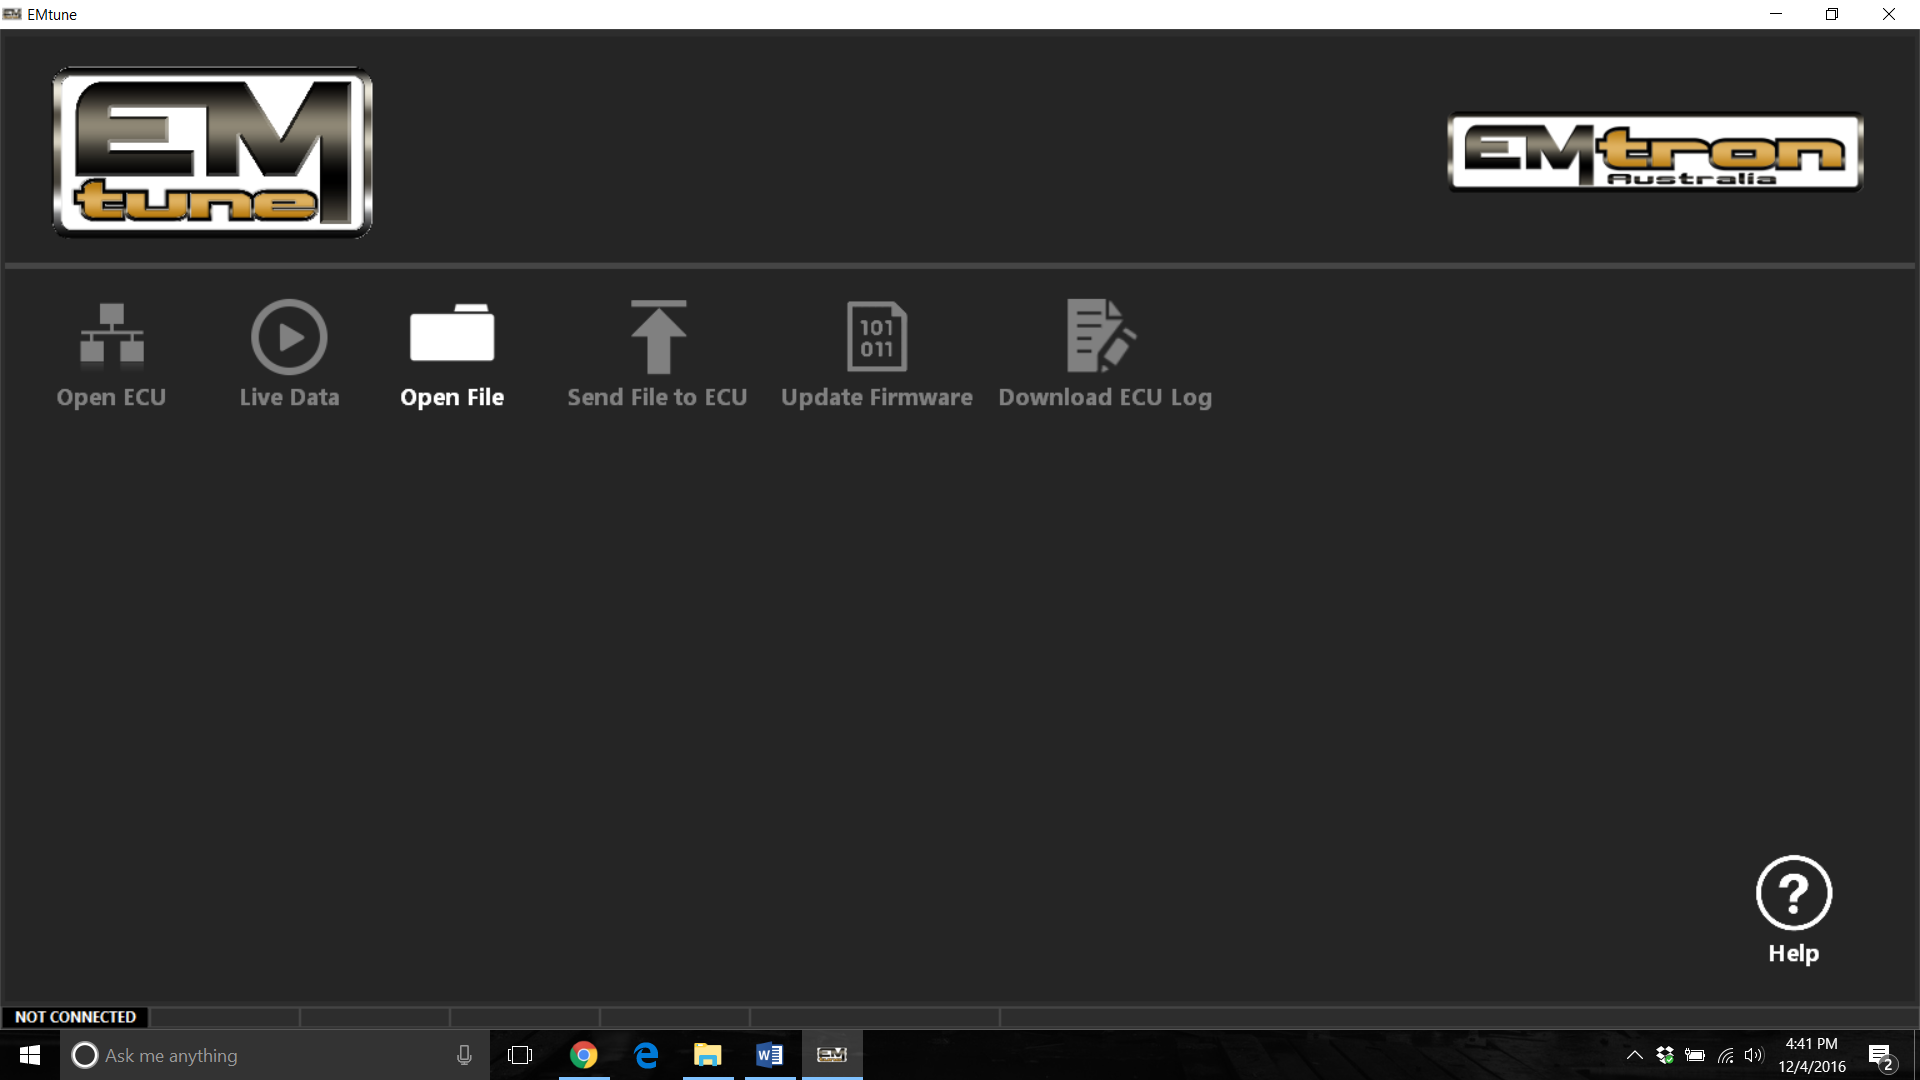Open File Explorer from the taskbar

pyautogui.click(x=708, y=1055)
